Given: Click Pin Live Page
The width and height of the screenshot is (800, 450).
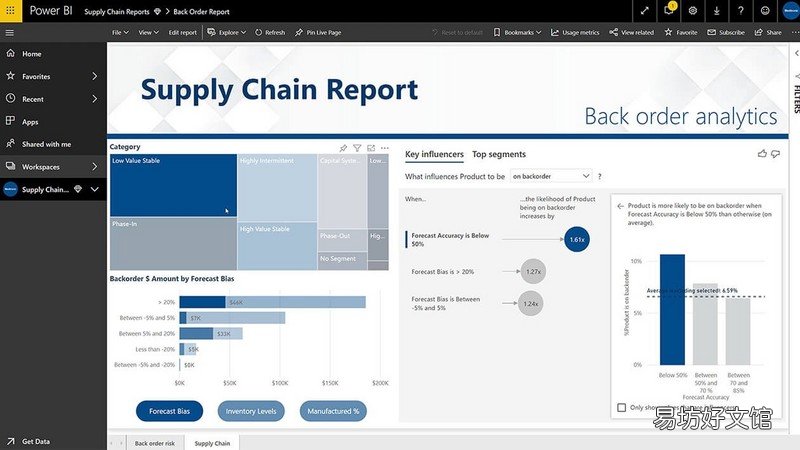Looking at the screenshot, I should click(318, 32).
